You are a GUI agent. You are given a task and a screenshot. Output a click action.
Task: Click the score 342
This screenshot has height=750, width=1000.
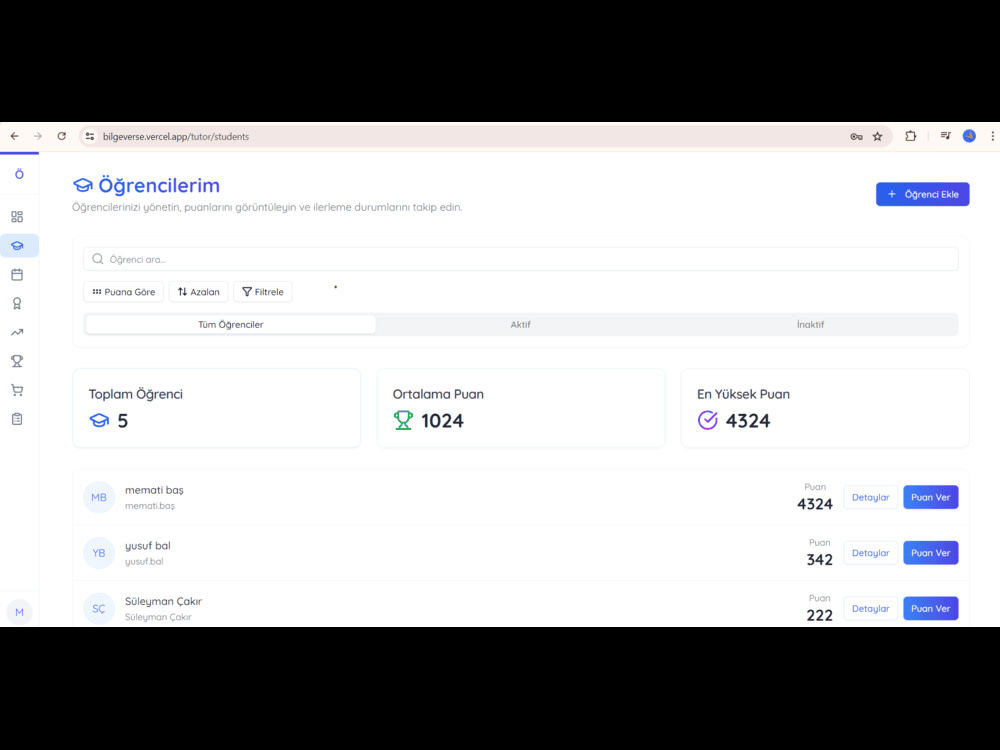[x=820, y=560]
